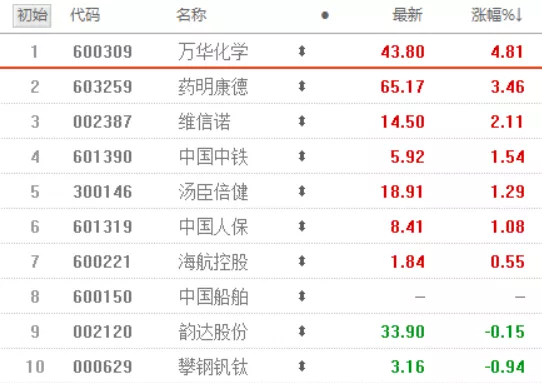Viewport: 542px width, 383px height.
Task: Click the 初始 button in the header
Action: point(32,16)
